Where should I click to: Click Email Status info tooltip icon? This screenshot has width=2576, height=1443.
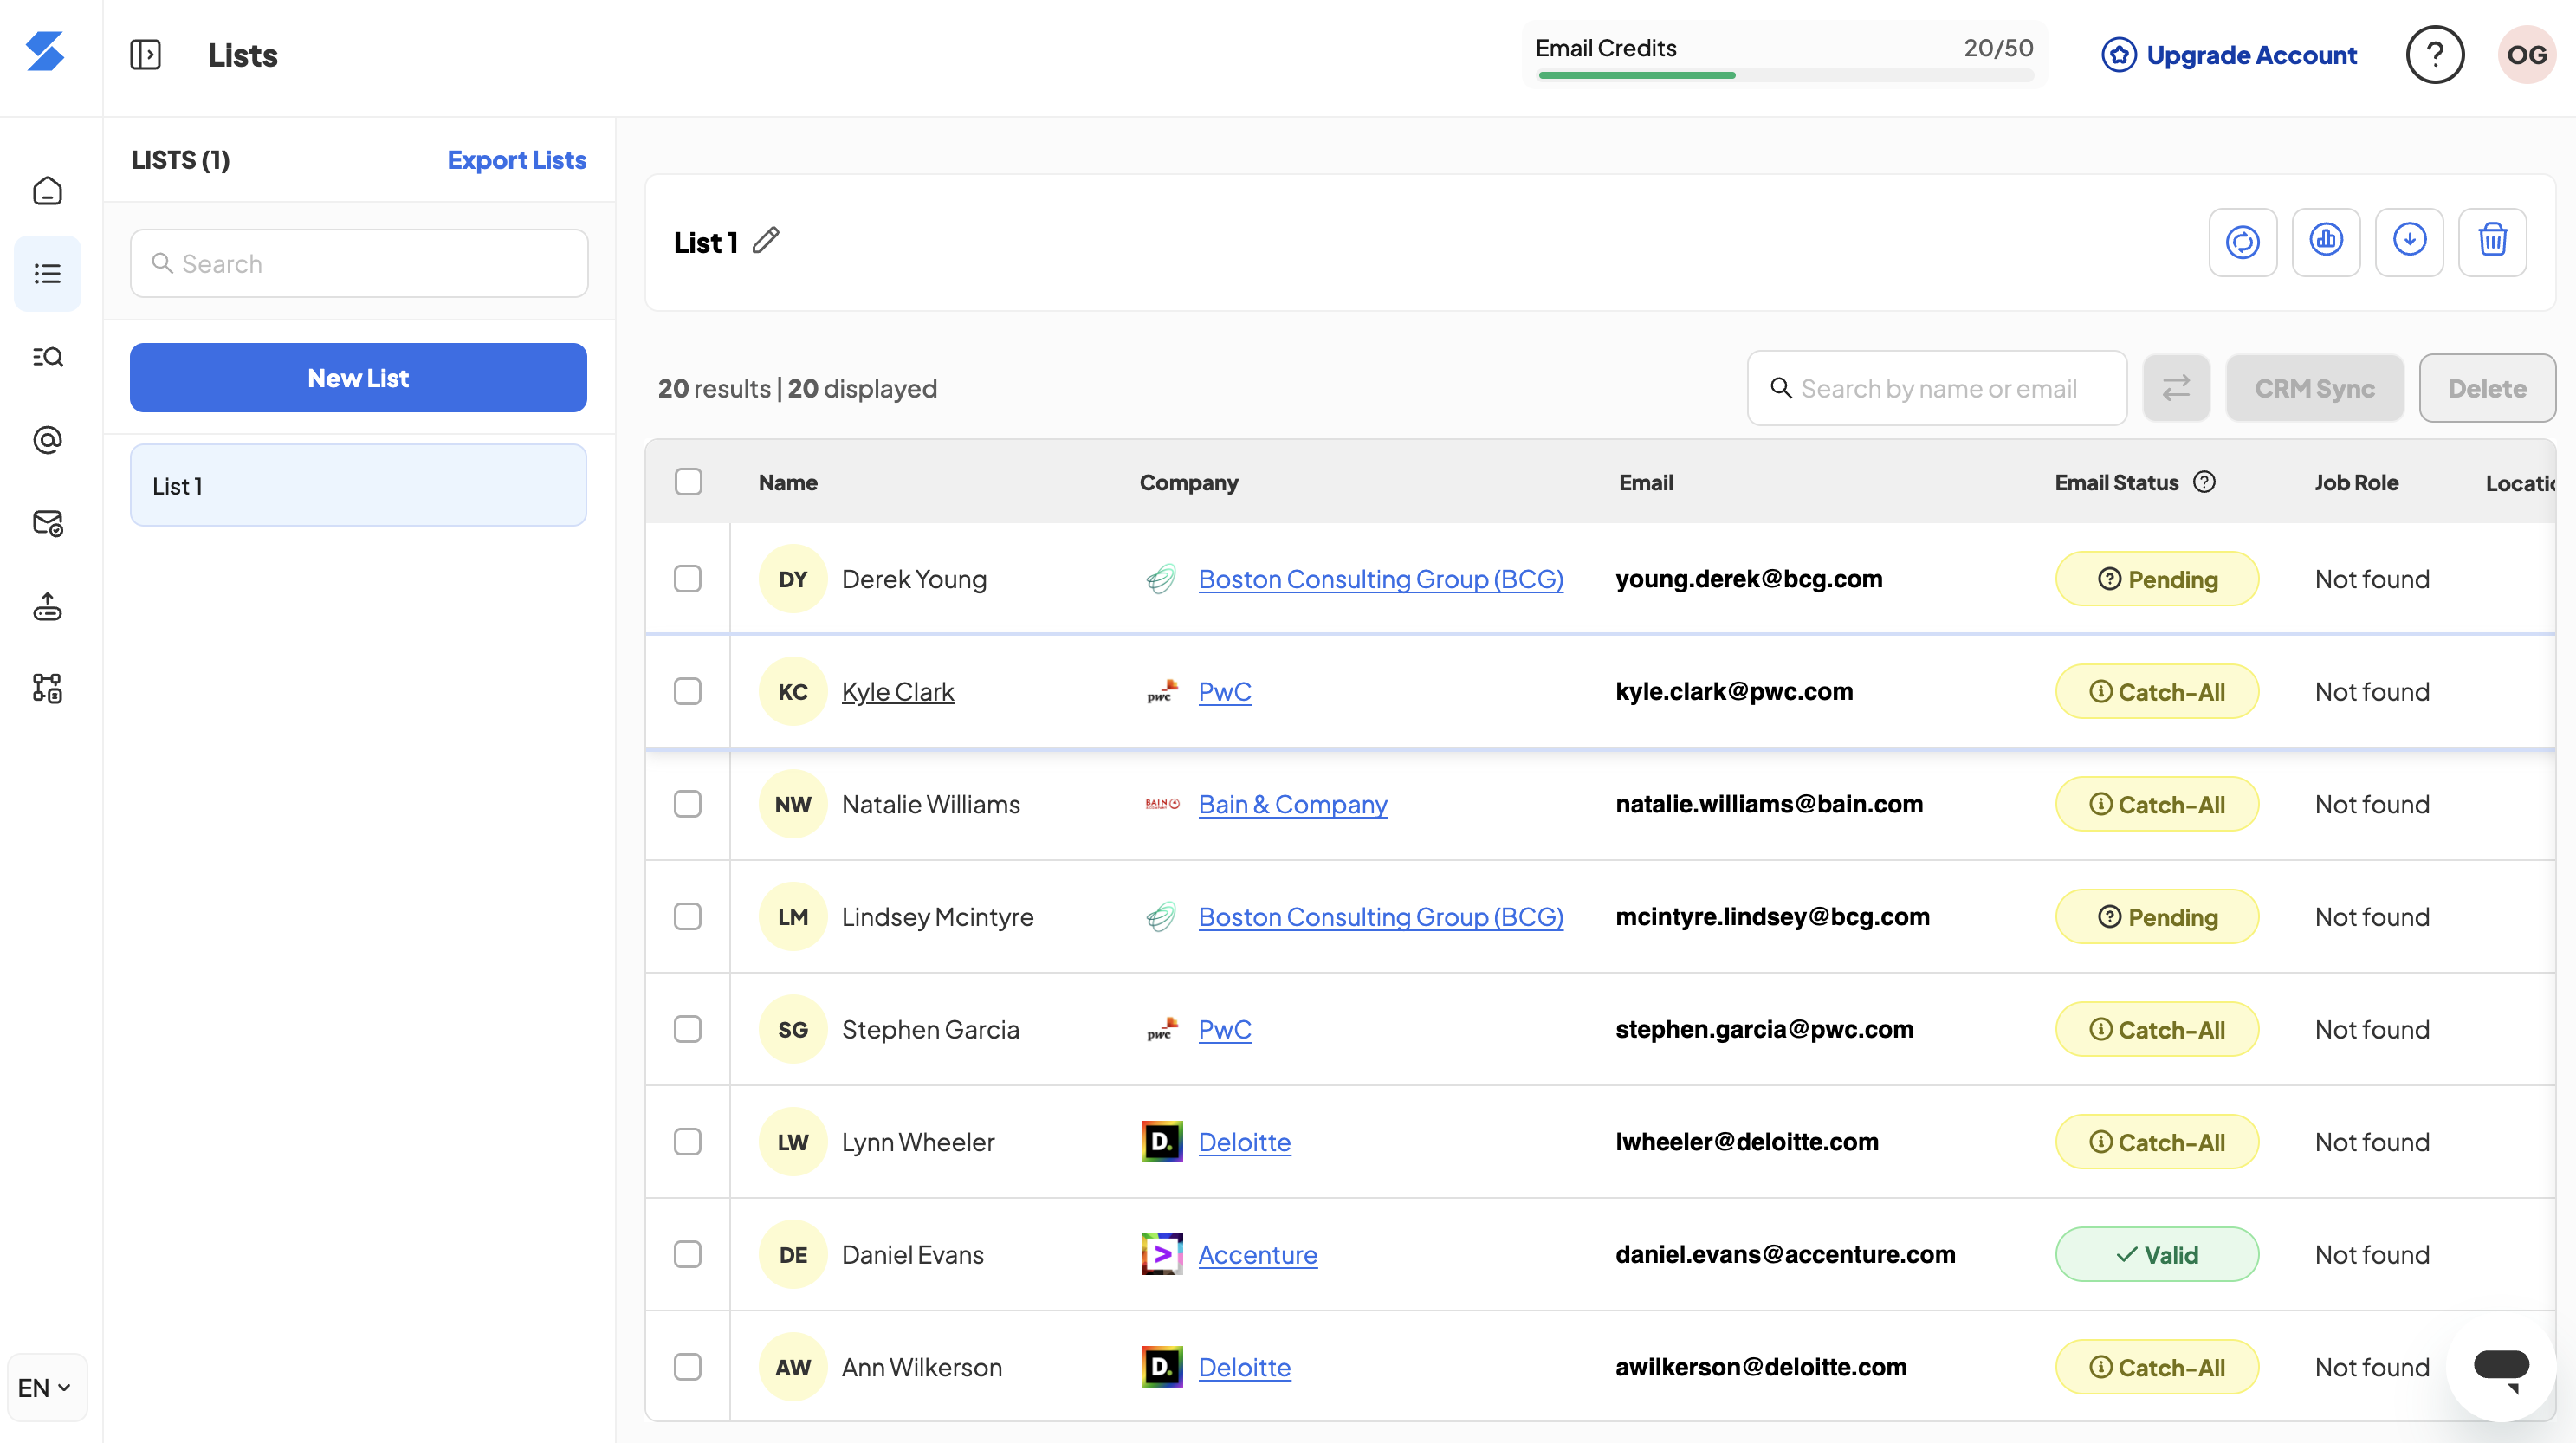[2204, 482]
